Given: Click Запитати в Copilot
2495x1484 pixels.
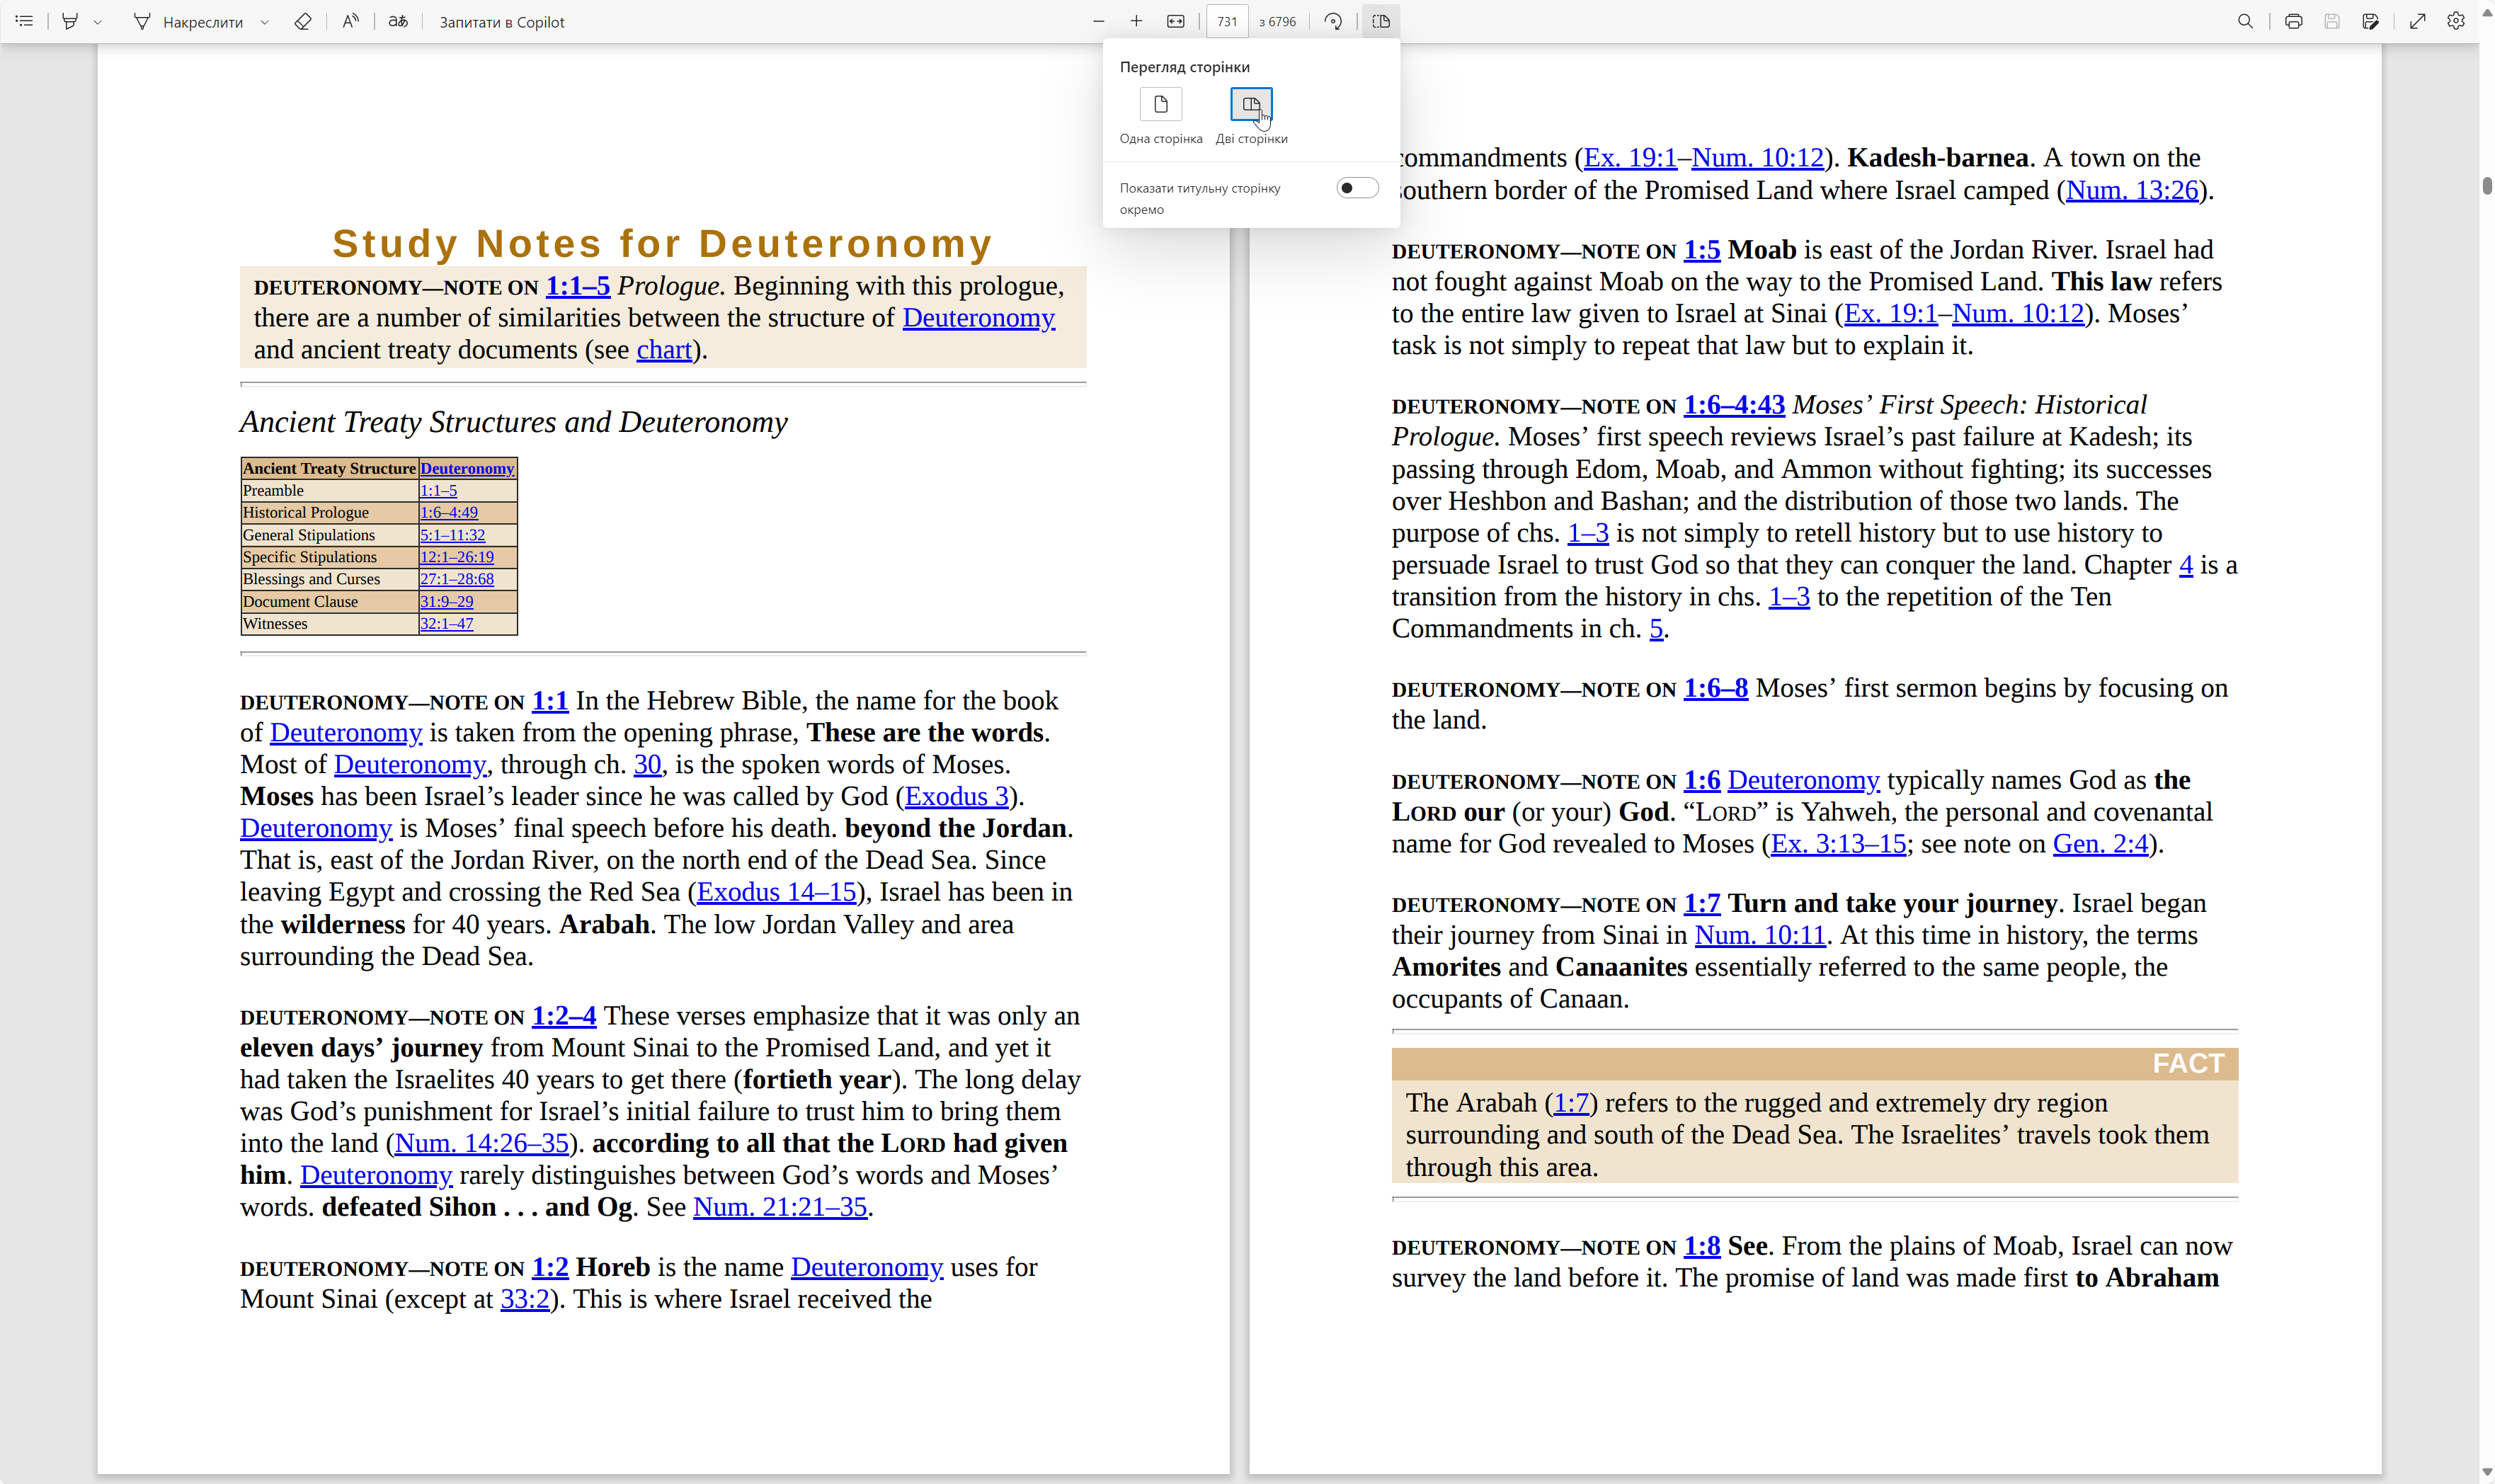Looking at the screenshot, I should [x=502, y=22].
